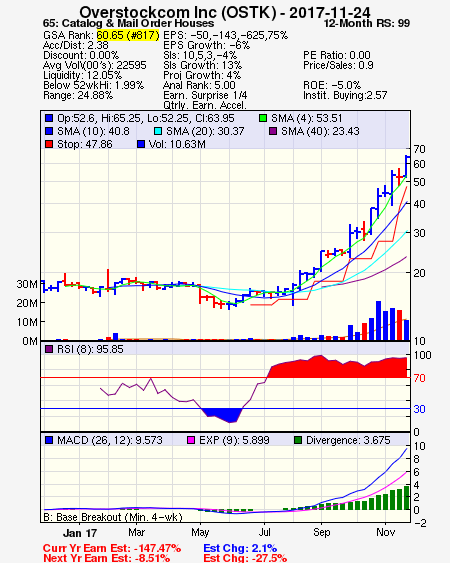
Task: Click the 'Stop: 47.86' legend text
Action: [x=85, y=144]
